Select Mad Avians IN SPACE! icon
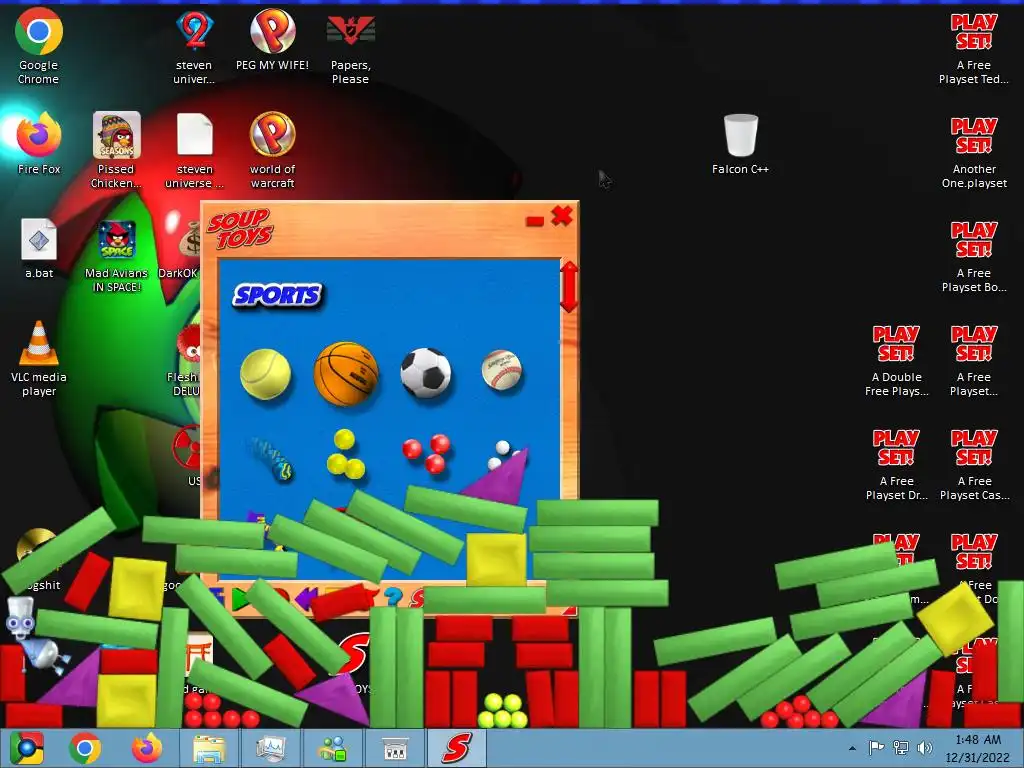The height and width of the screenshot is (768, 1024). pyautogui.click(x=116, y=255)
